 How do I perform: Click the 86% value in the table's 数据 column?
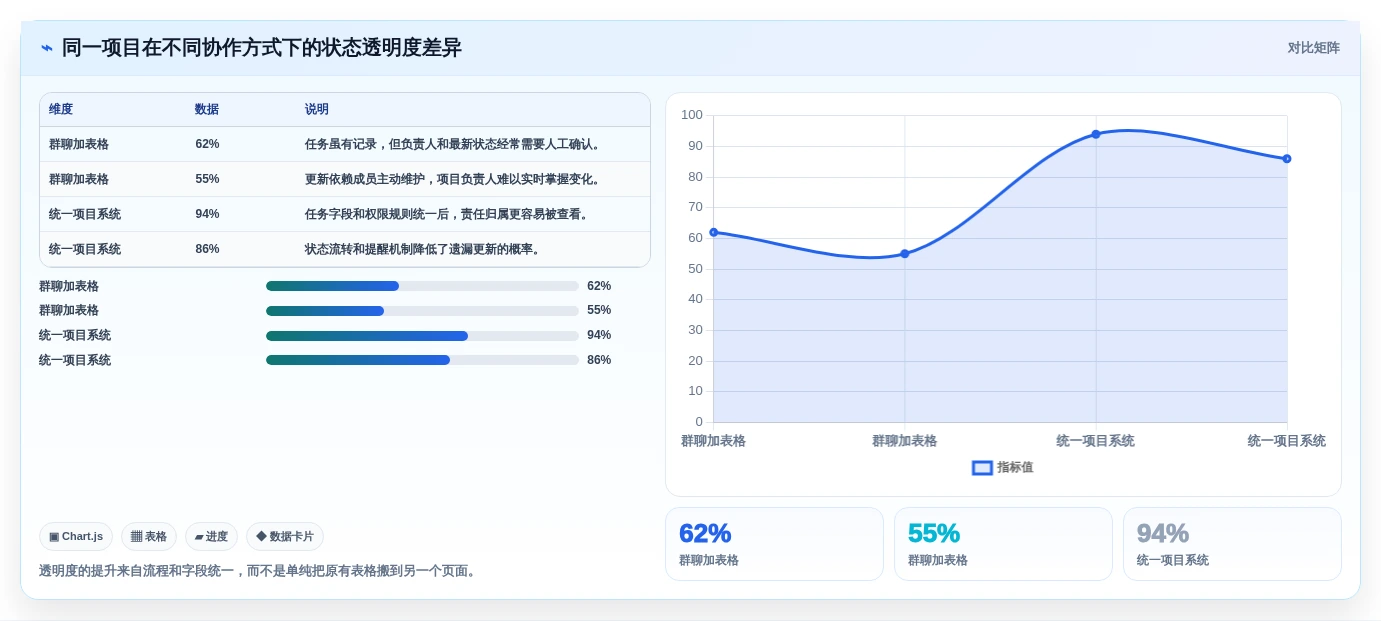tap(207, 249)
